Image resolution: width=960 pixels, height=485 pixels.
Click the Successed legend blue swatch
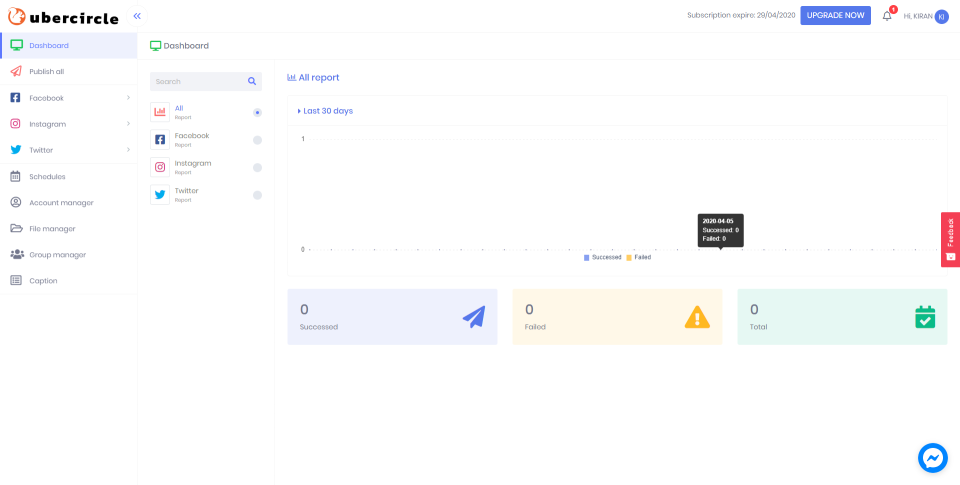coord(587,258)
